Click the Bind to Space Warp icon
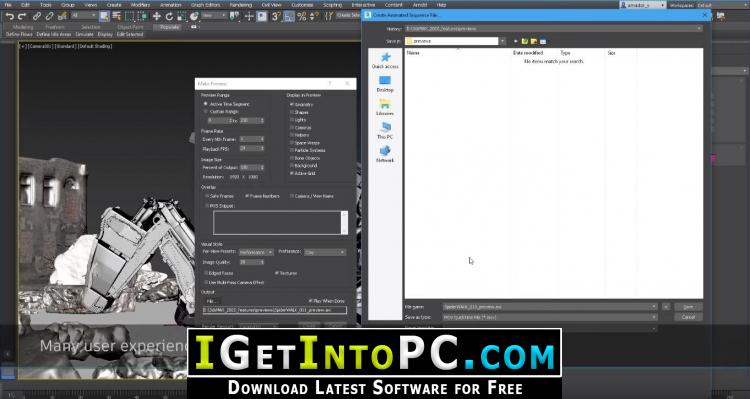 point(62,16)
